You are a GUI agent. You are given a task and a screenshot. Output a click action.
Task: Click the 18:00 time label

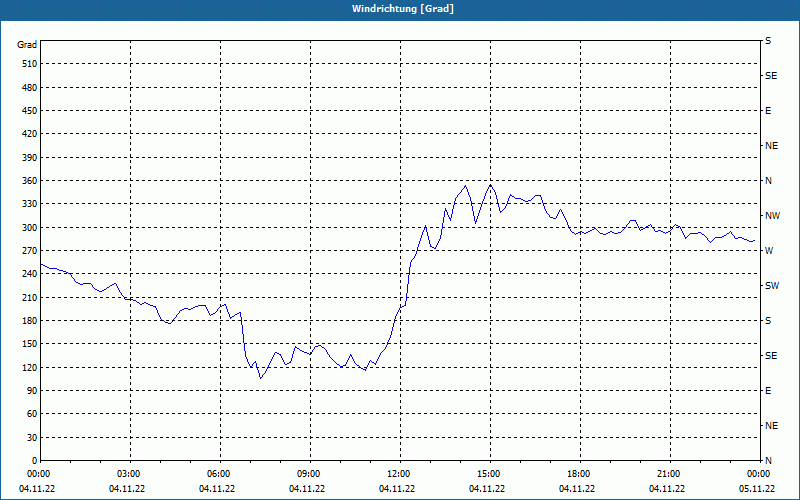[x=577, y=474]
